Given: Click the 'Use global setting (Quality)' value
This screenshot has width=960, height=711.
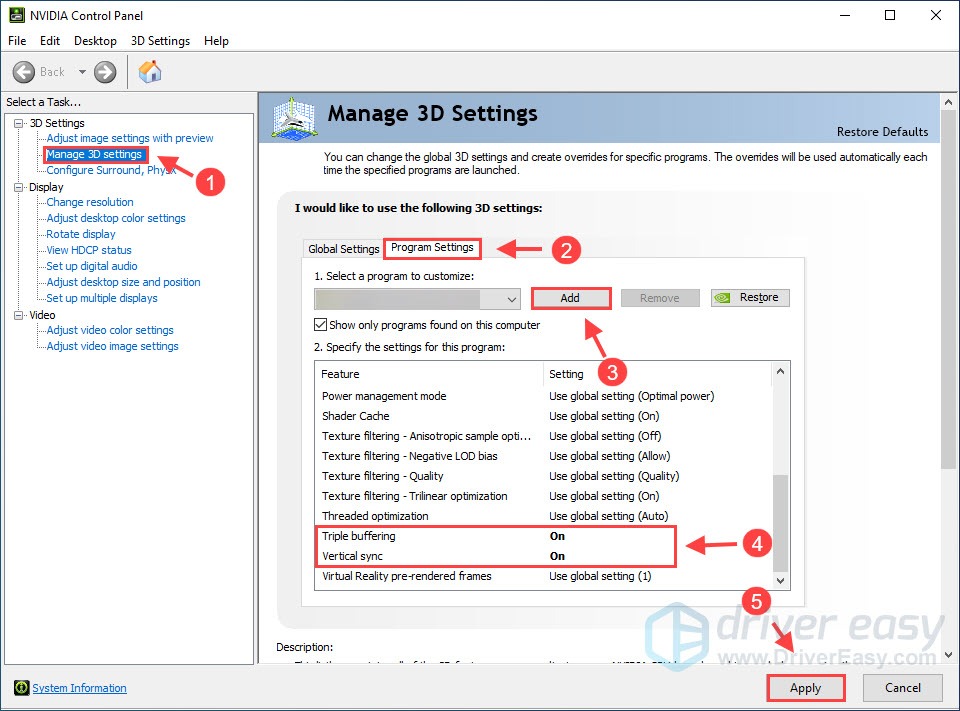Looking at the screenshot, I should (614, 476).
